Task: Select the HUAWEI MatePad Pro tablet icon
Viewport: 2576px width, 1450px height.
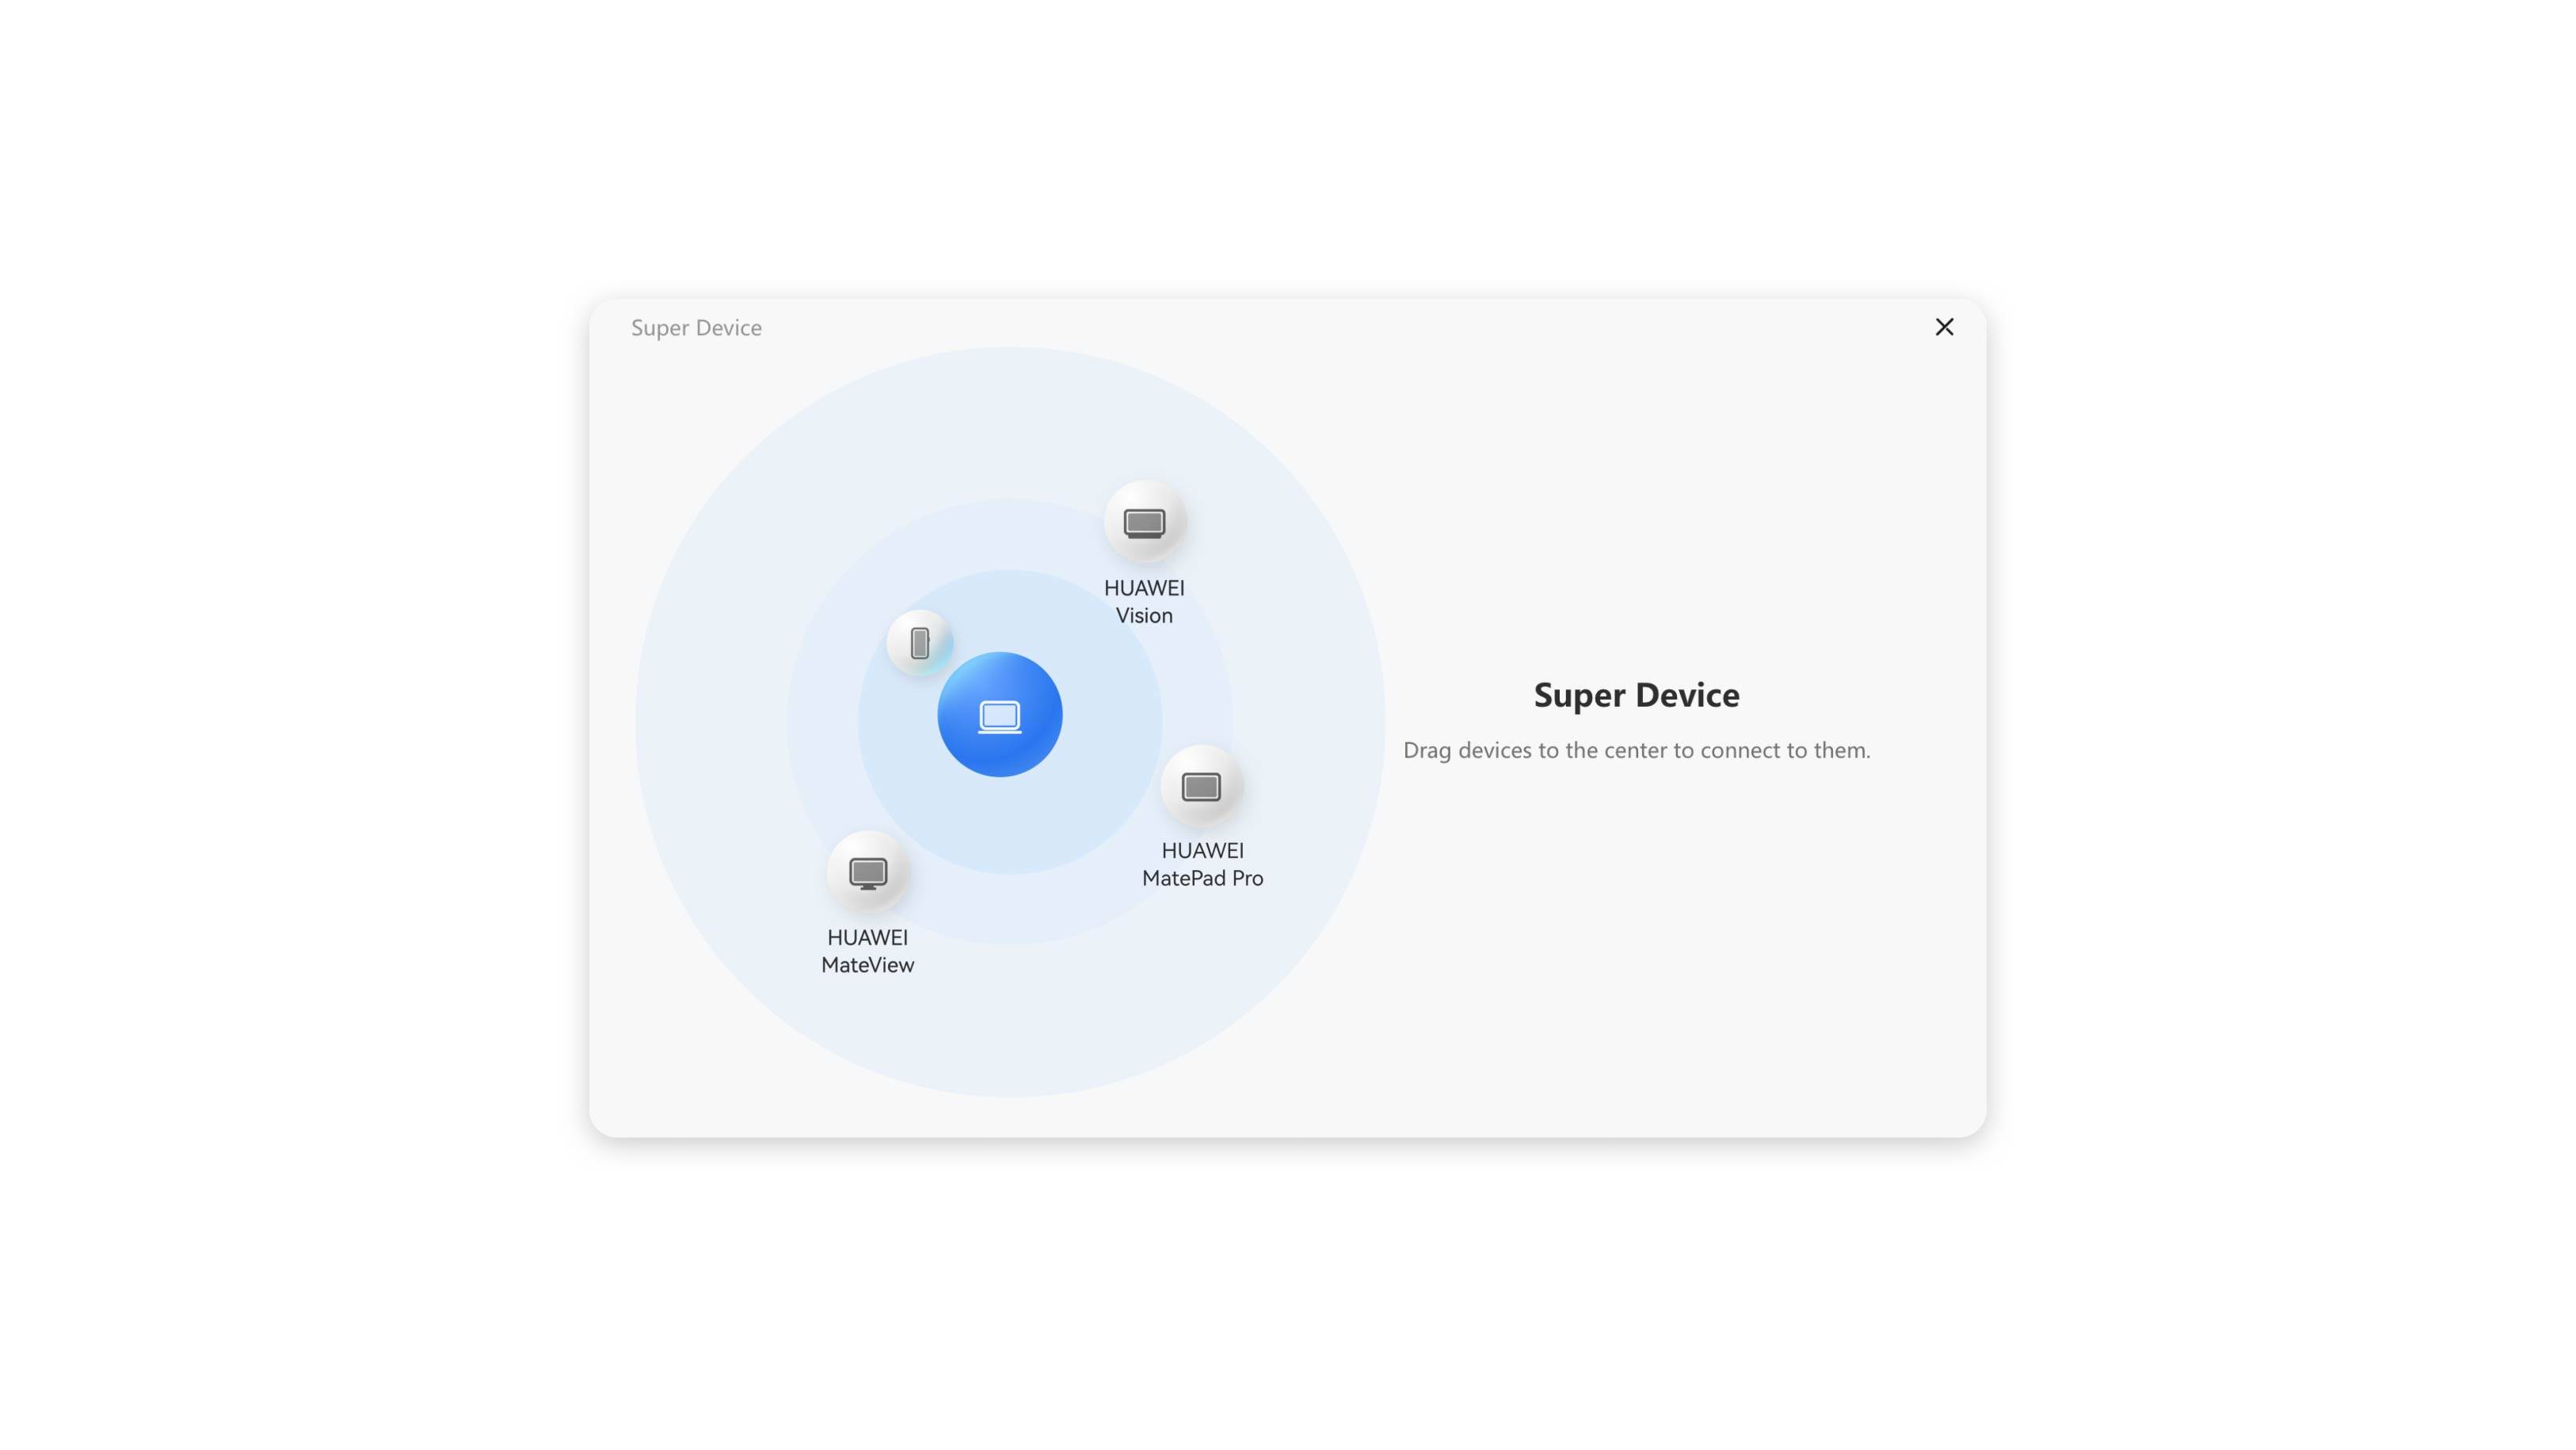Action: (1201, 786)
